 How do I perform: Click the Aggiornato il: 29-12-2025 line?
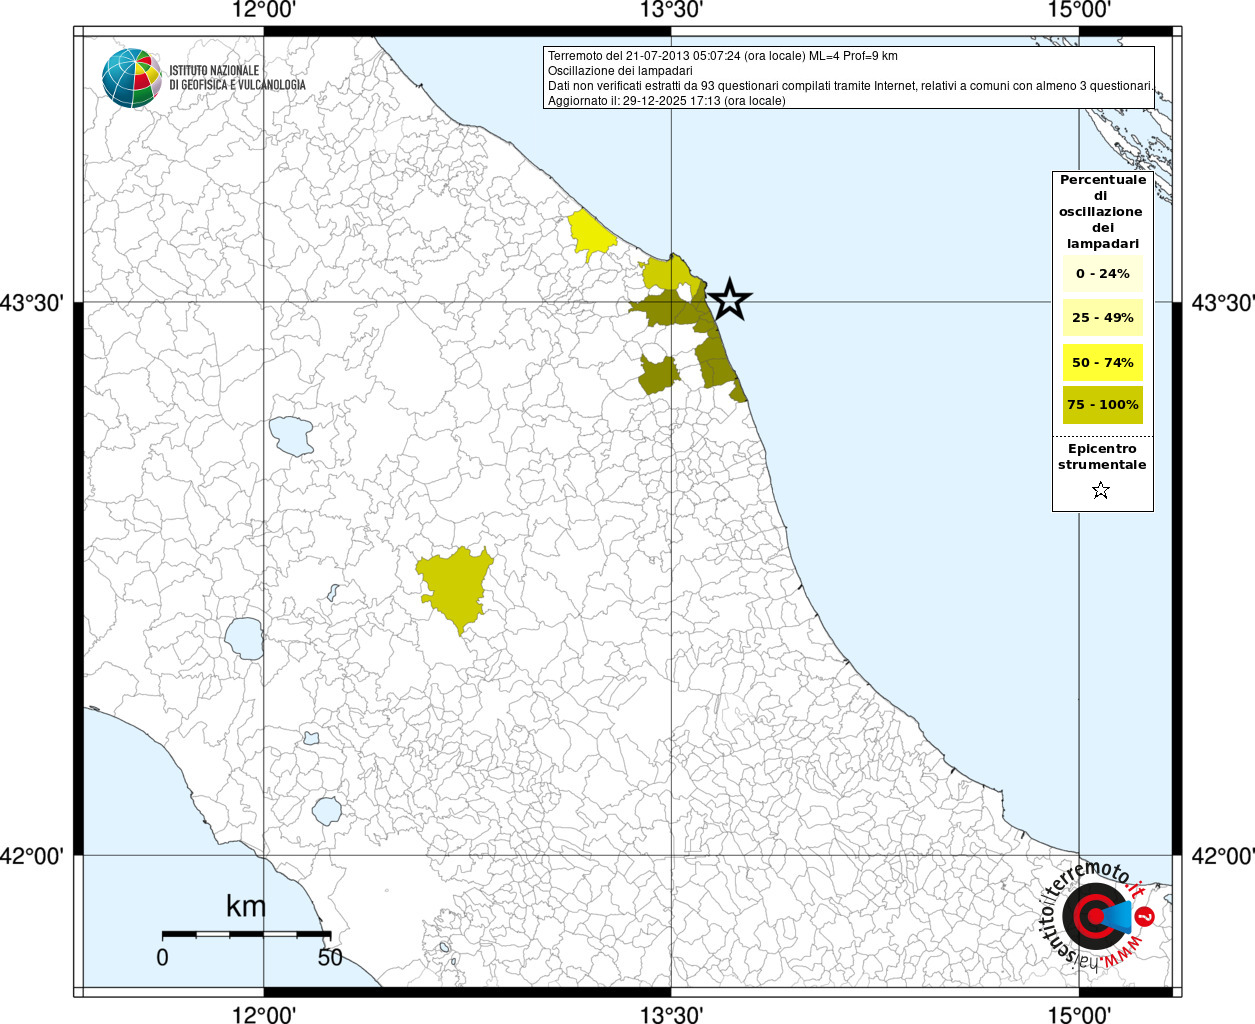click(667, 101)
